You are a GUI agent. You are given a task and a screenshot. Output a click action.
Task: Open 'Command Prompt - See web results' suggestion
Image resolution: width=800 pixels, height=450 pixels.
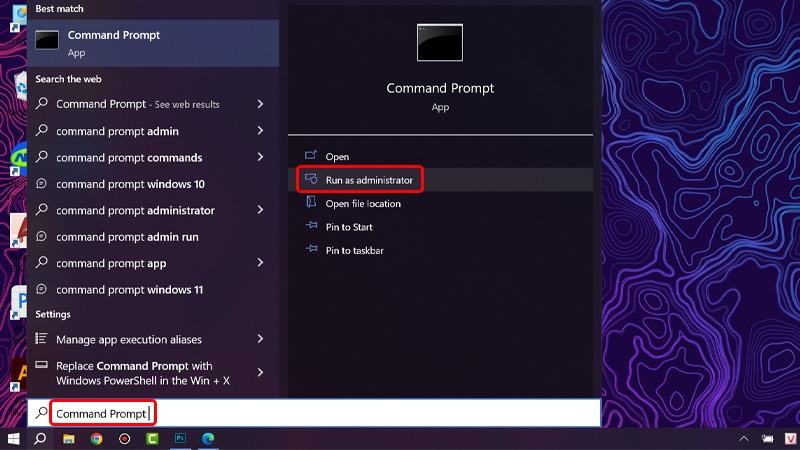tap(153, 104)
